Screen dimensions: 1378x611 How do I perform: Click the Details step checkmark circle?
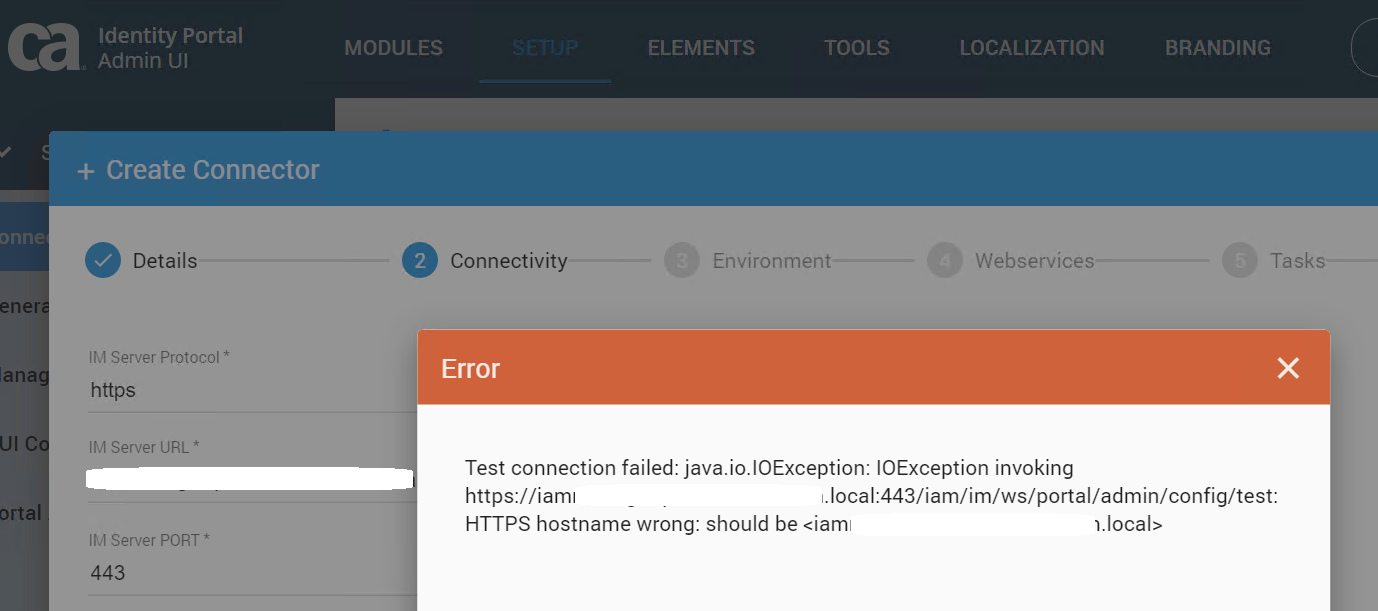pyautogui.click(x=102, y=261)
